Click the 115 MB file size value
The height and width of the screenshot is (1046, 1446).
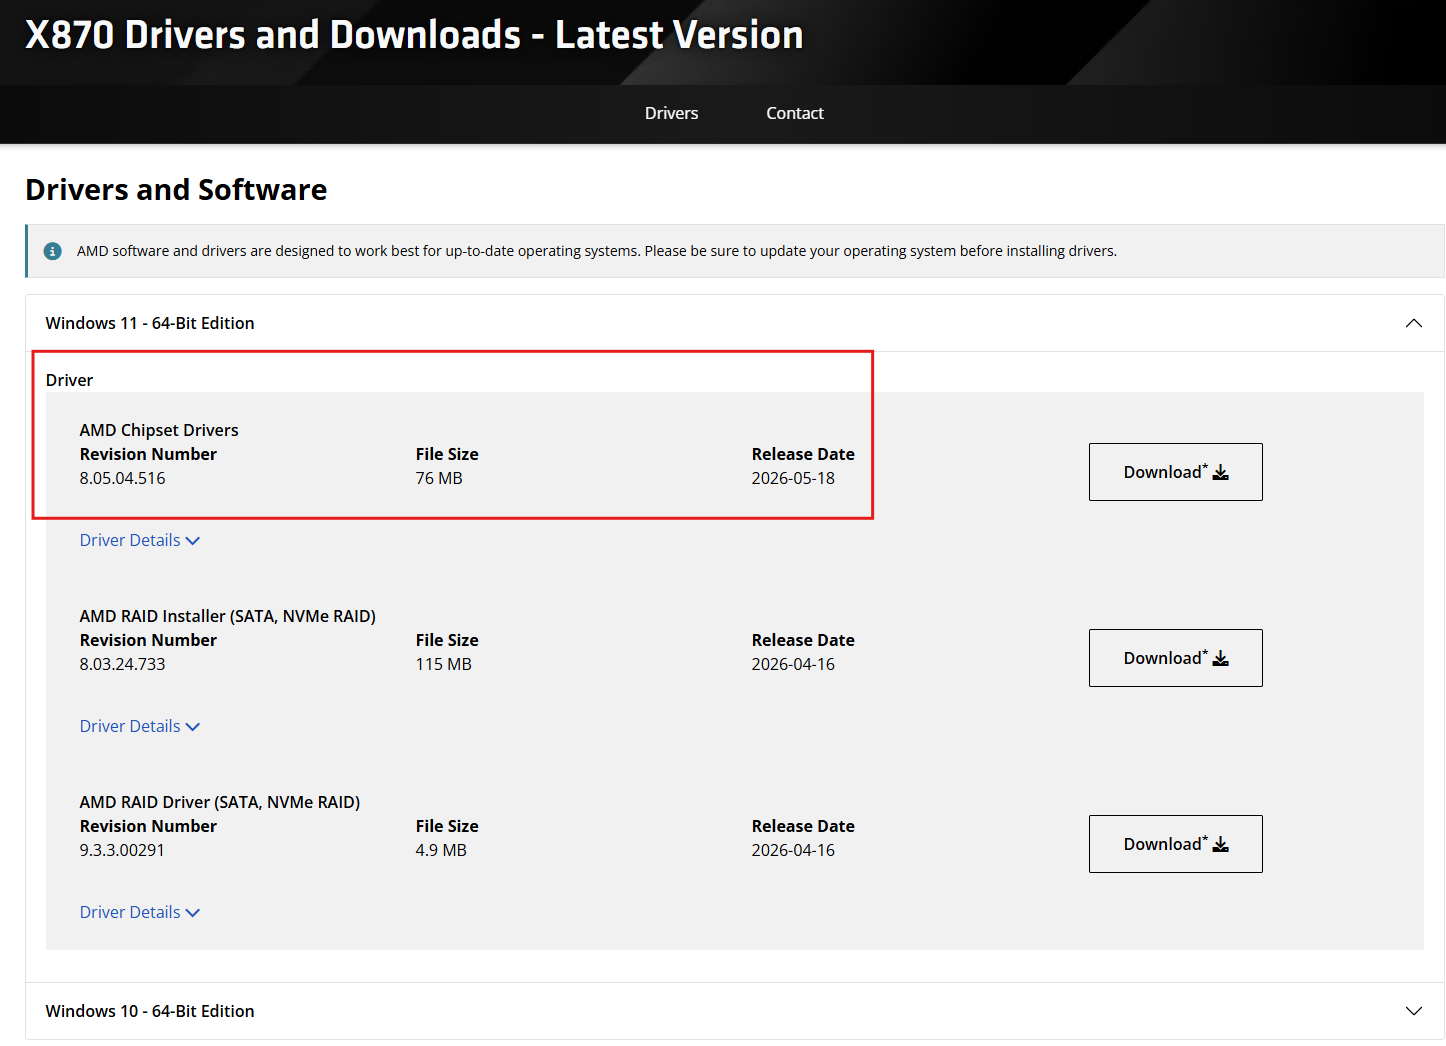pyautogui.click(x=444, y=664)
